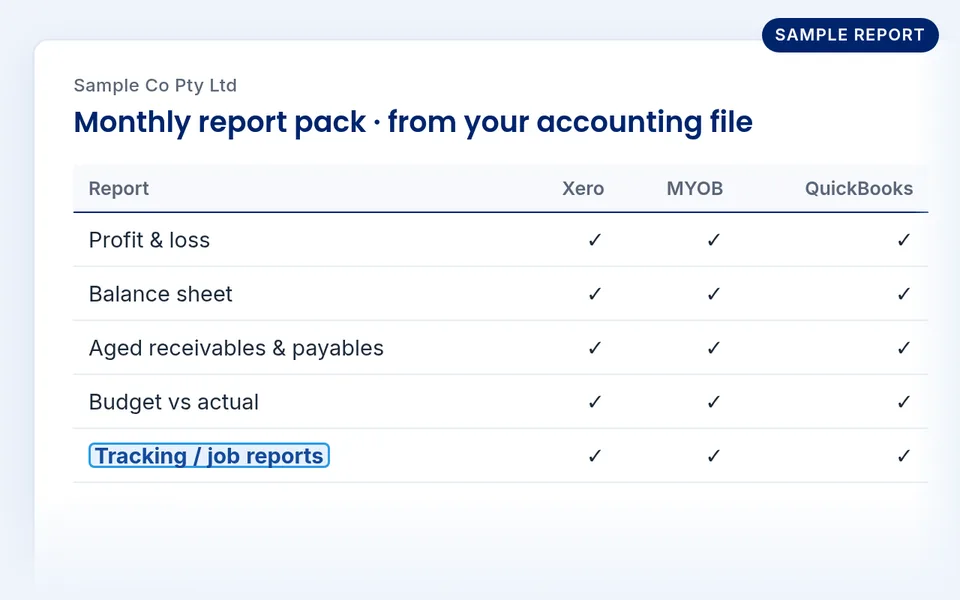Click the 'Xero' column header

pyautogui.click(x=583, y=189)
